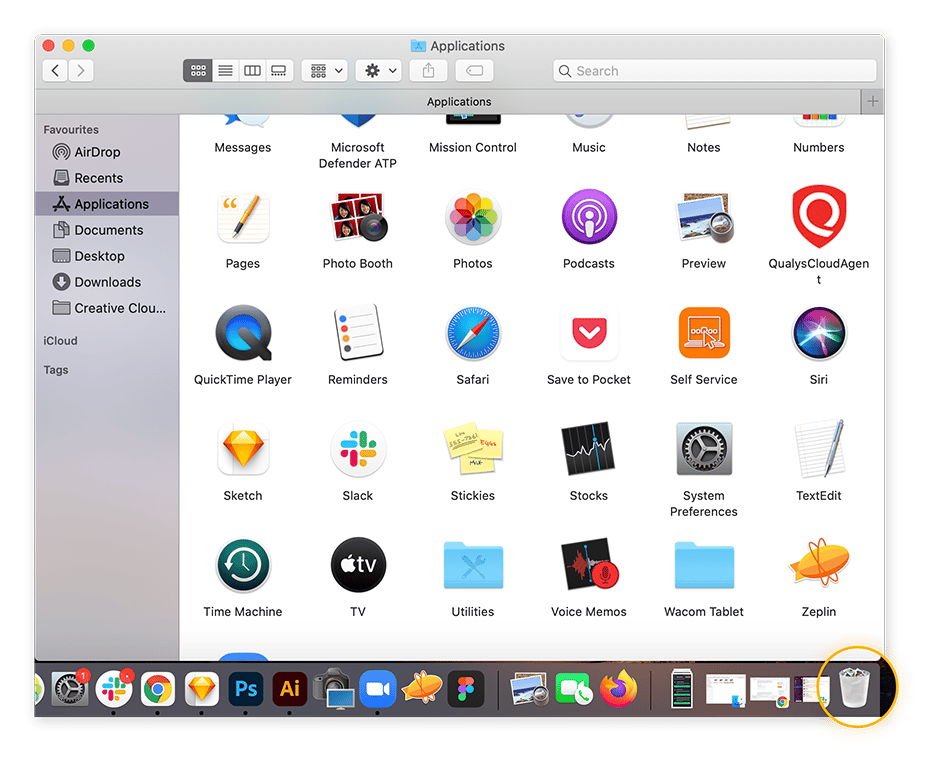This screenshot has height=757, width=928.
Task: Expand the group-by arrangement dropdown
Action: 324,71
